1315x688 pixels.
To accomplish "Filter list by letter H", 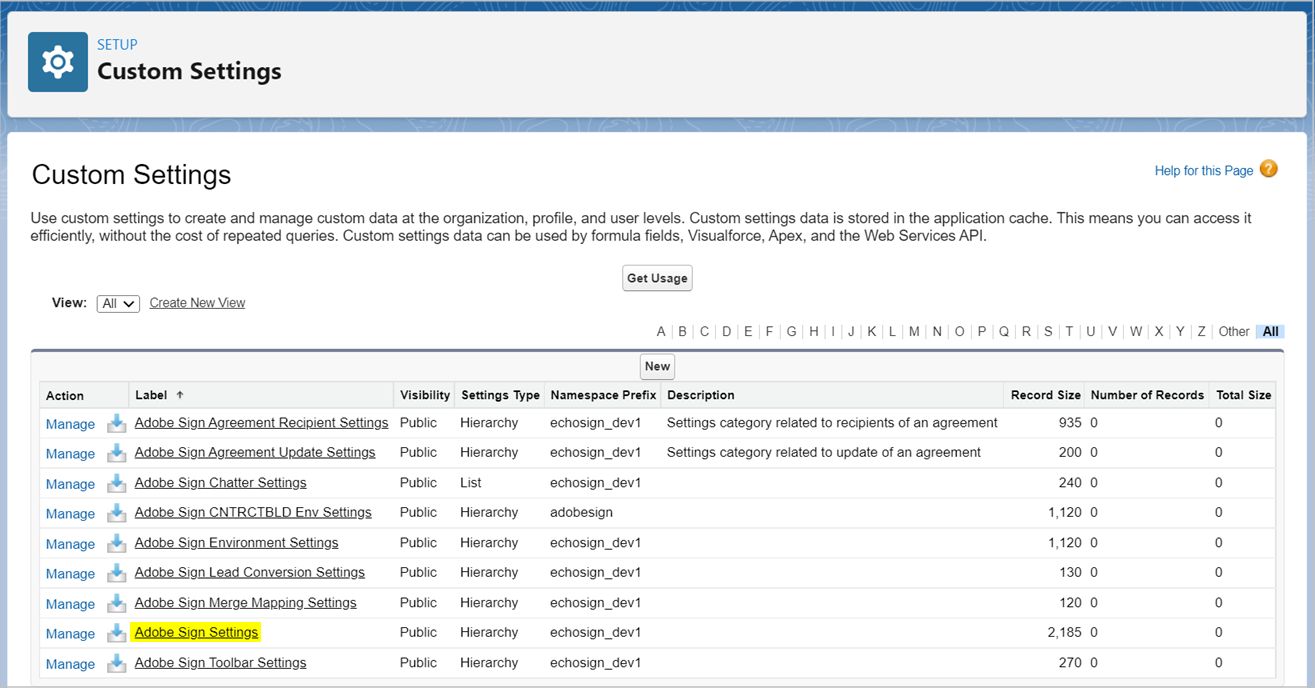I will (x=814, y=332).
